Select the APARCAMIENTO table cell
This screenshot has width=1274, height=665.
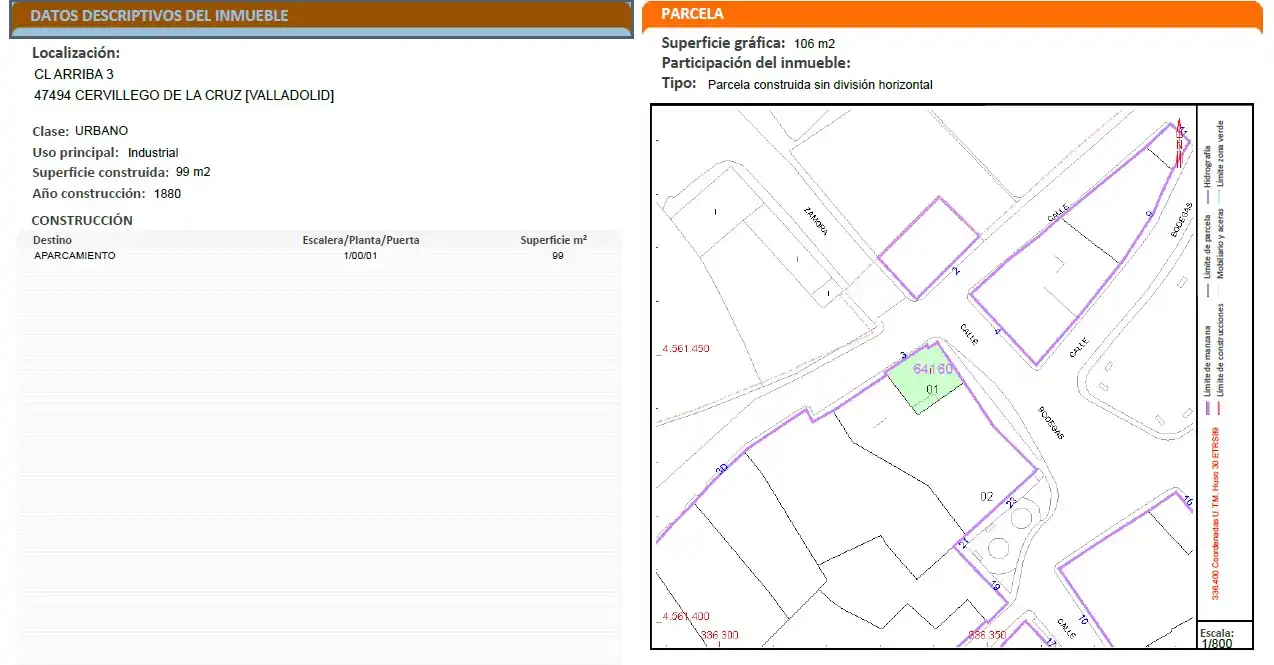(x=75, y=256)
